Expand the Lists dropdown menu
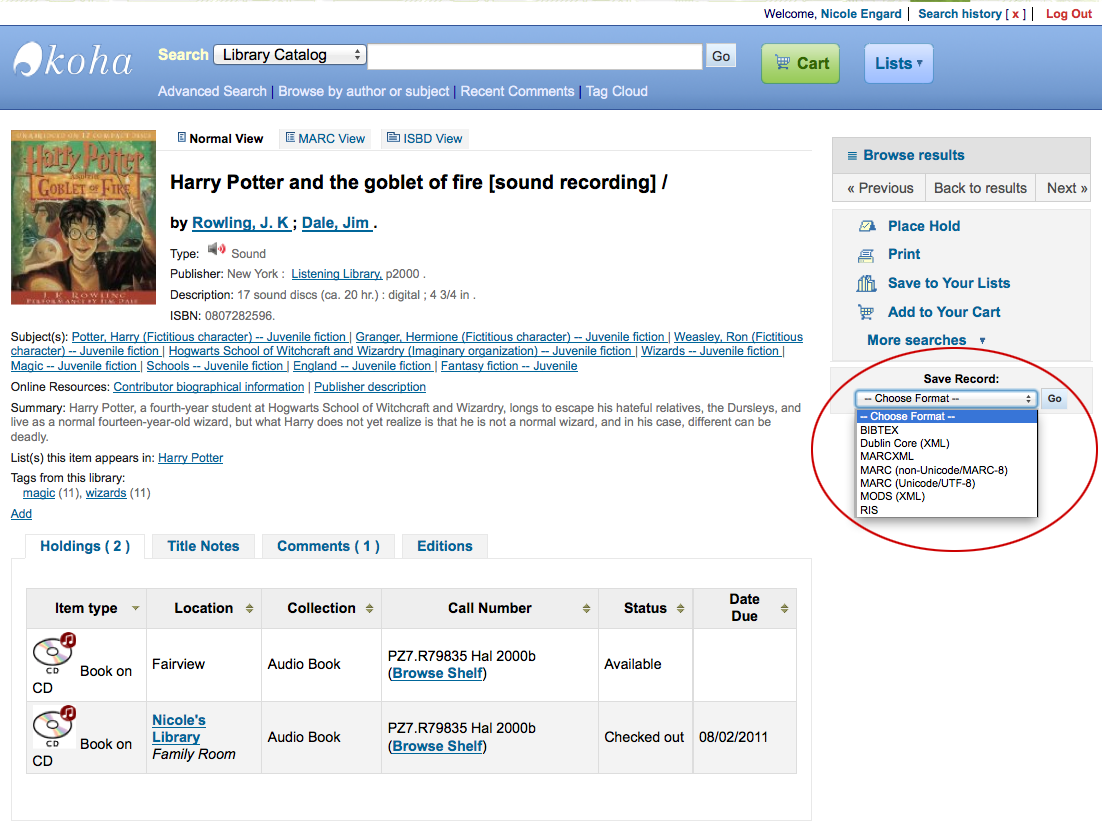This screenshot has width=1102, height=840. (899, 63)
